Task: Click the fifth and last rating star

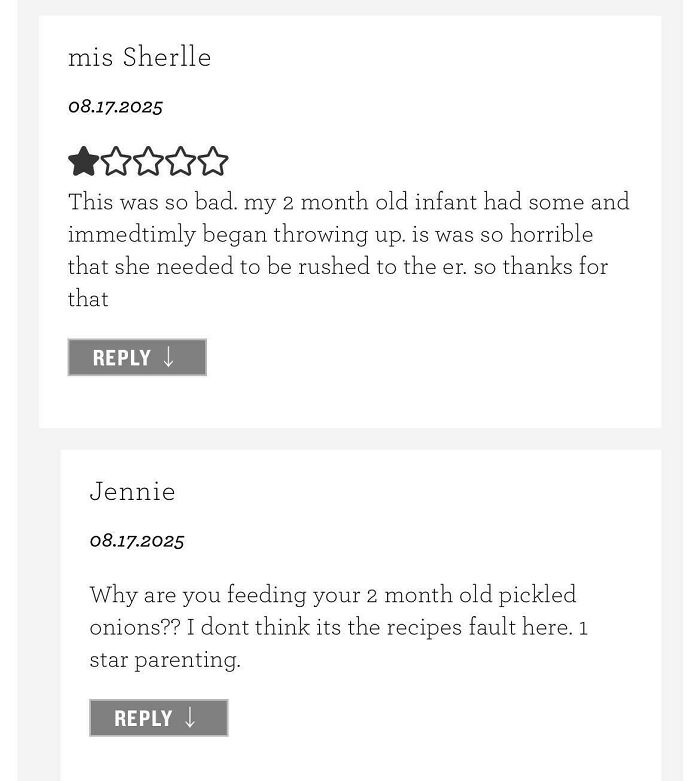Action: [212, 161]
